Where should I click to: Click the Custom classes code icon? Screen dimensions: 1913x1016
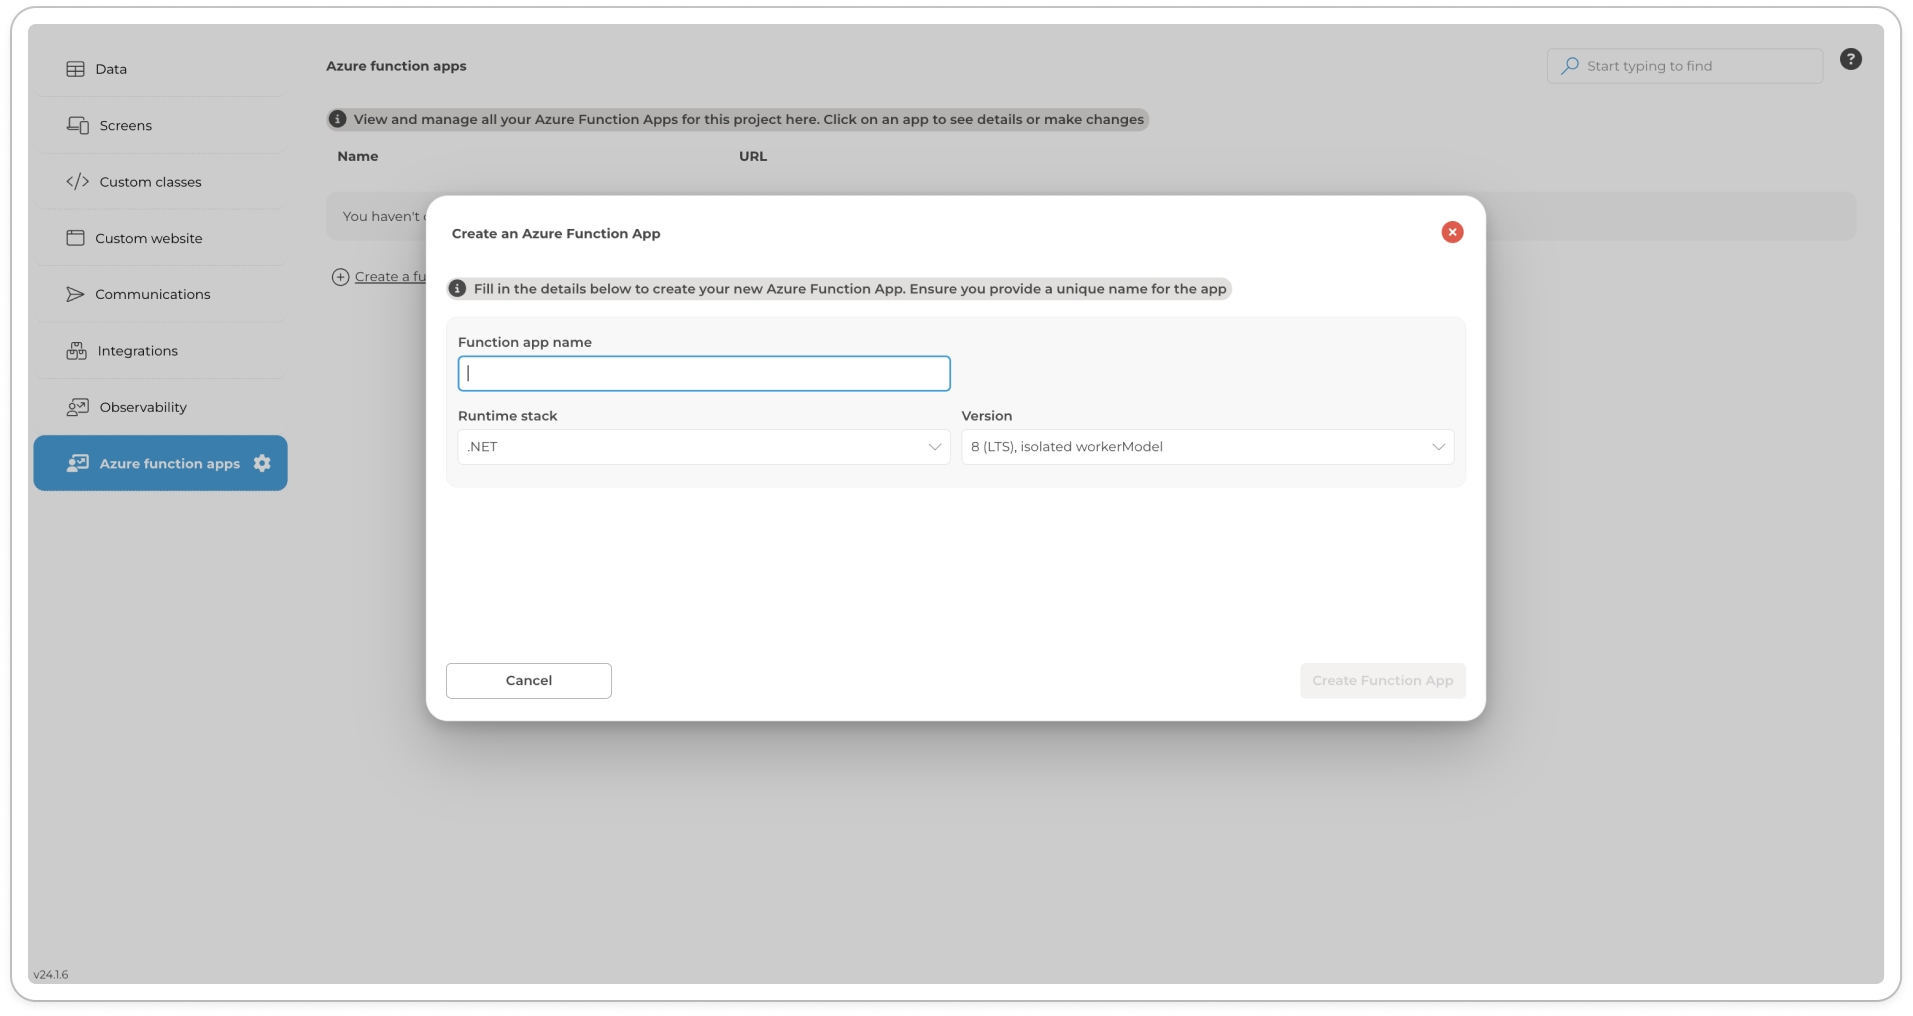77,182
